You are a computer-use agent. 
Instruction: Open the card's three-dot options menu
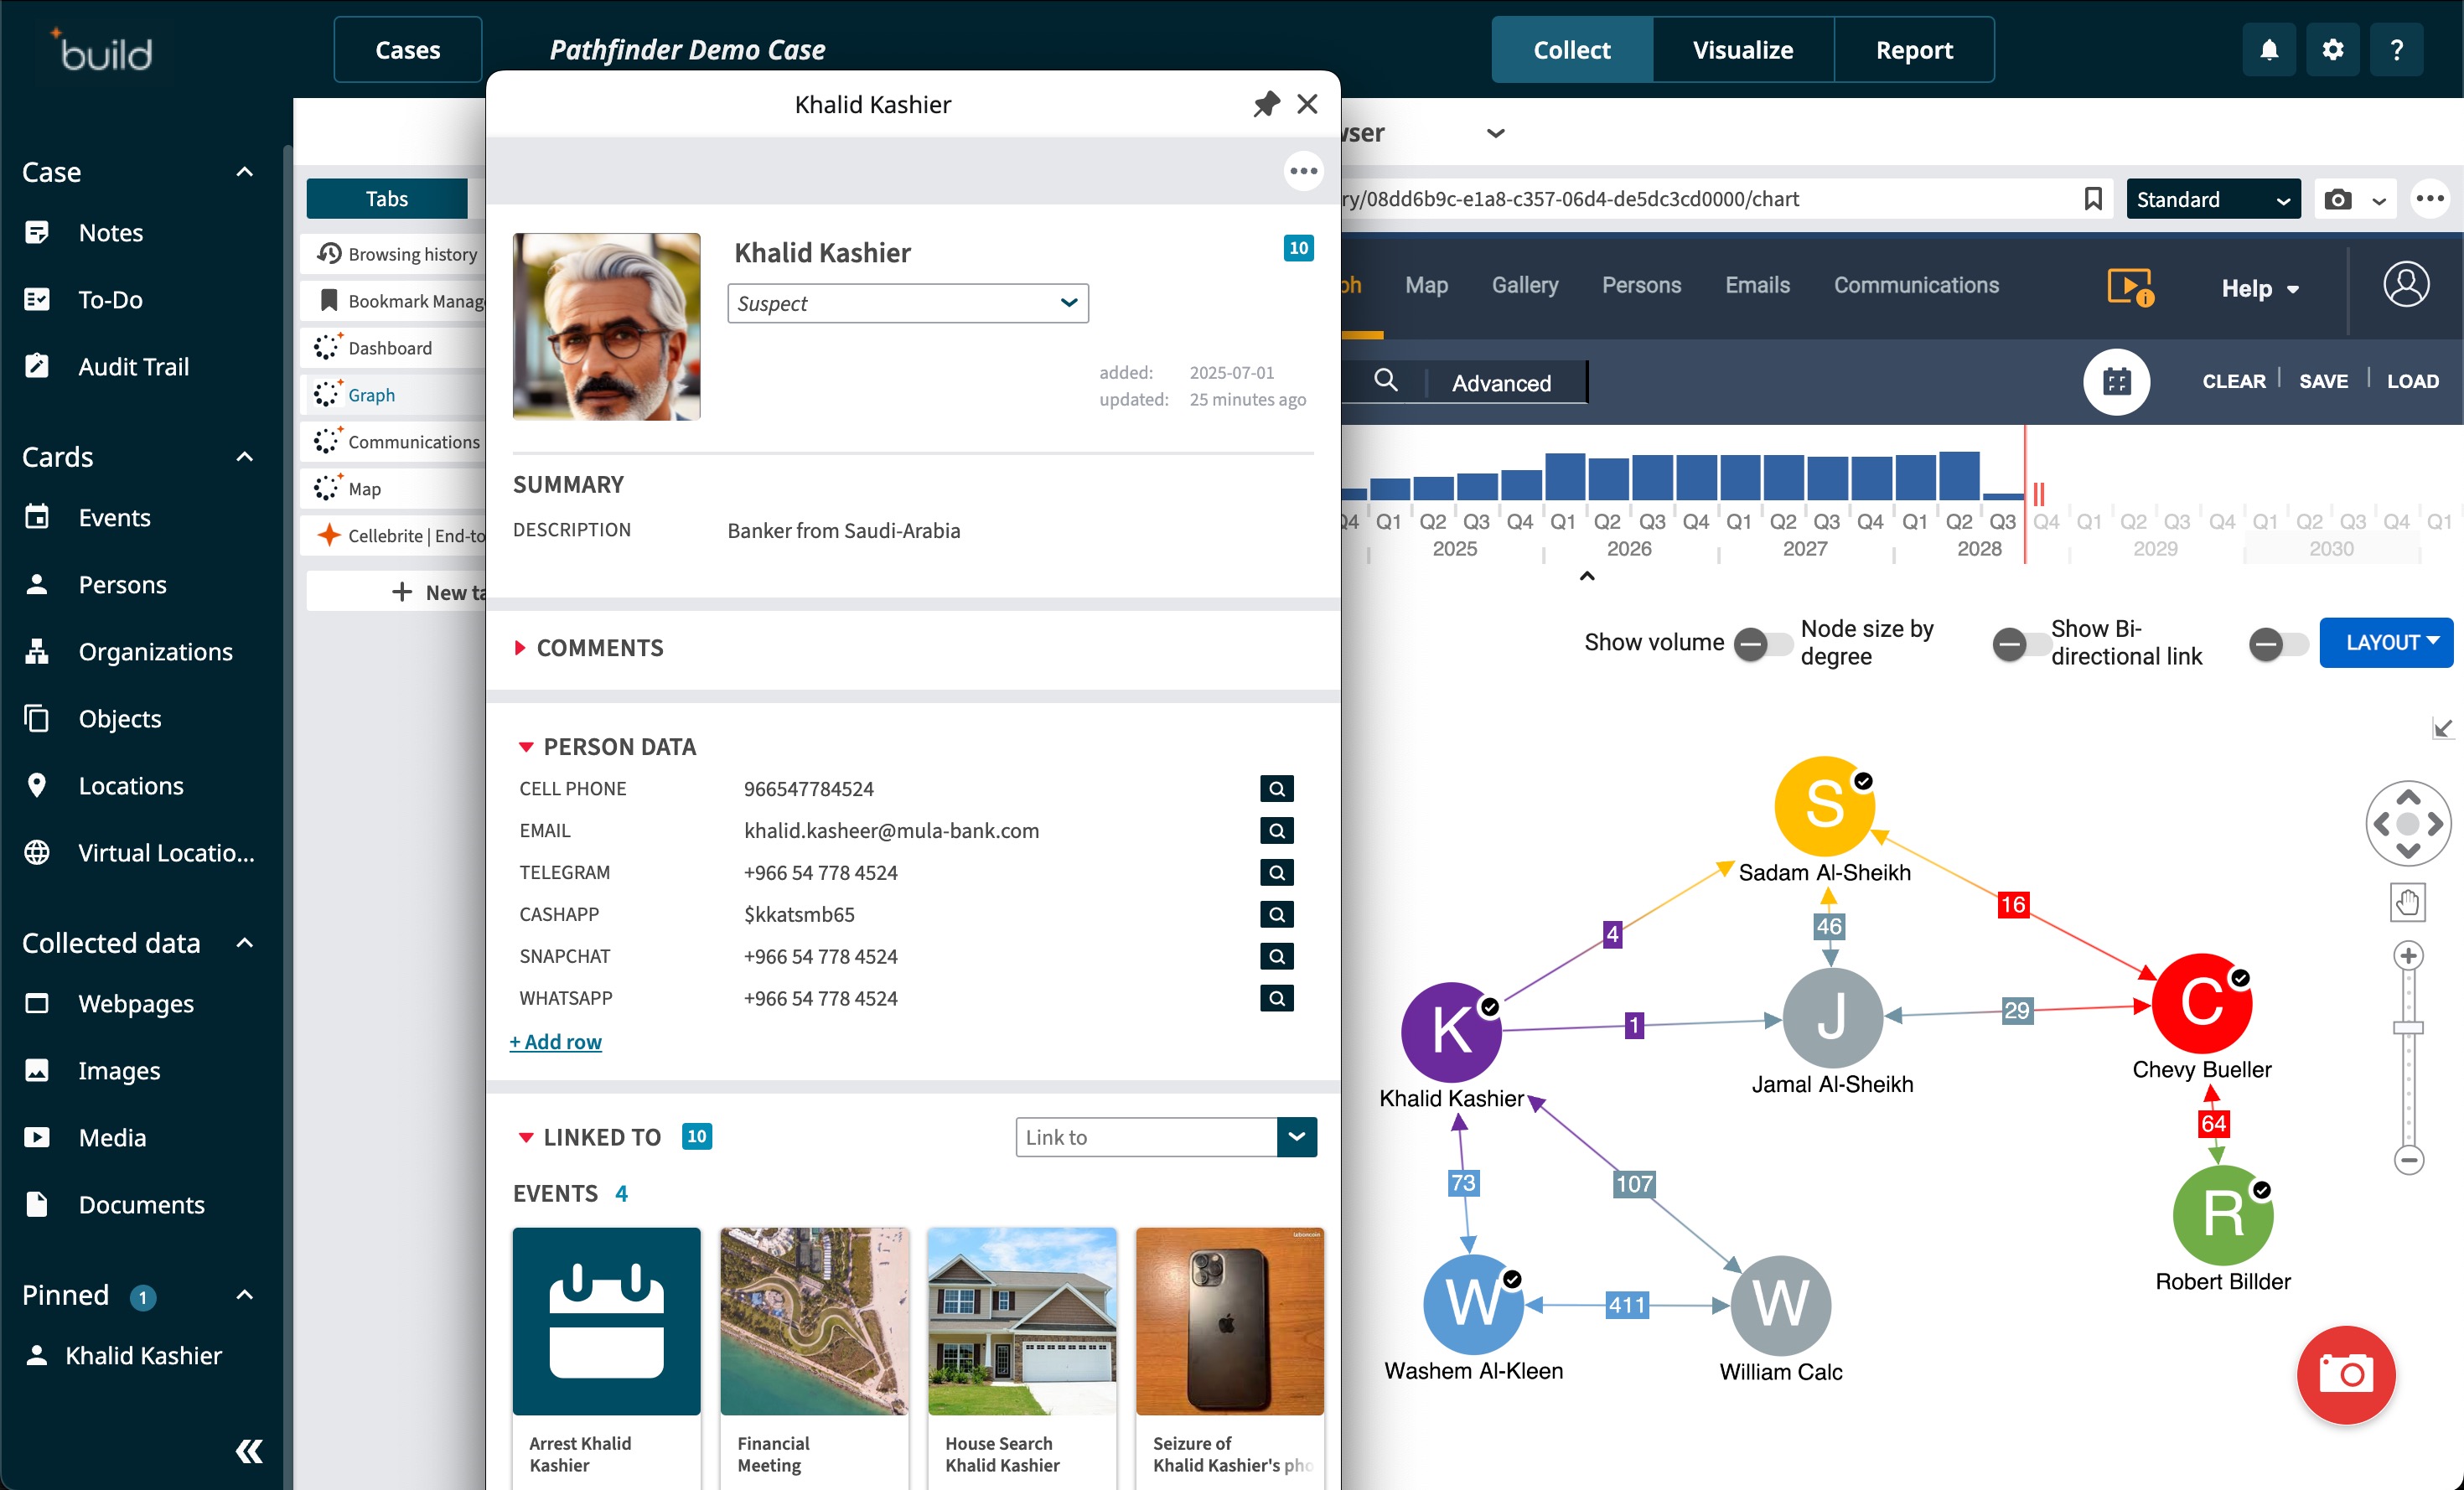pyautogui.click(x=1303, y=171)
